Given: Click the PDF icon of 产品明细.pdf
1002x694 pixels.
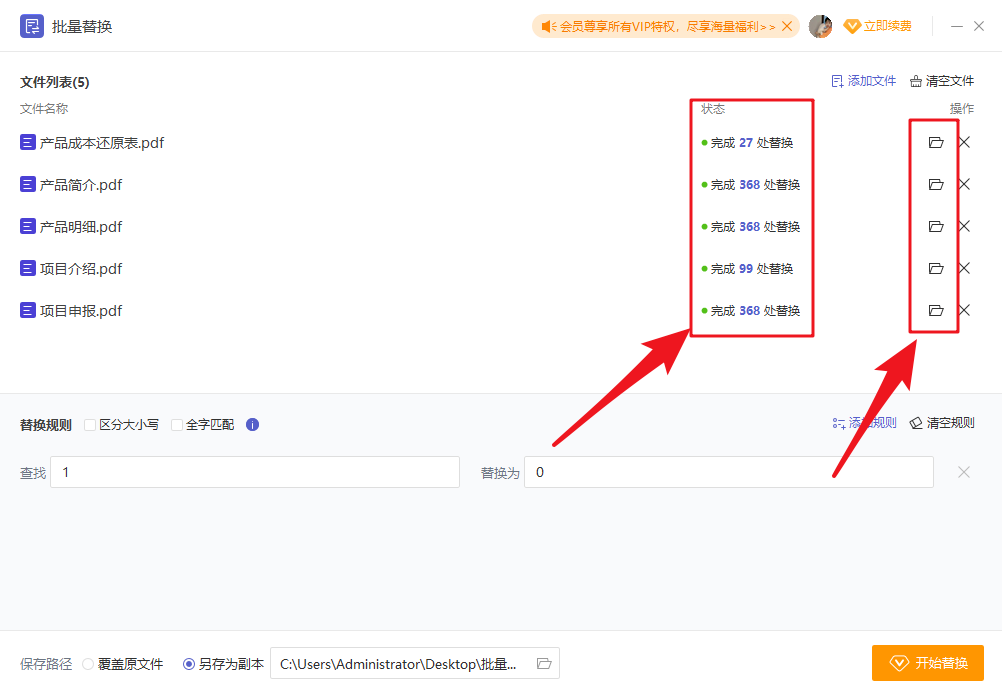Looking at the screenshot, I should [27, 226].
